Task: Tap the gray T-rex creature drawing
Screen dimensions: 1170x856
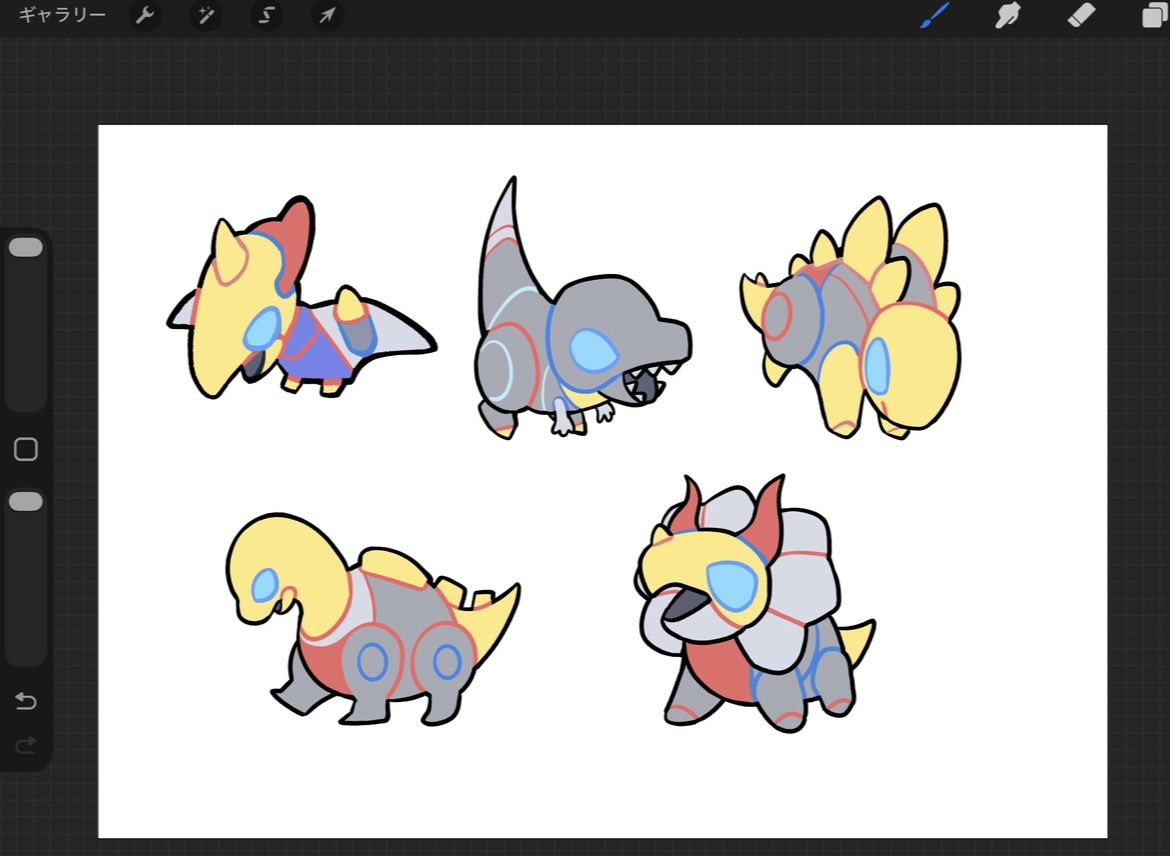Action: pos(583,307)
